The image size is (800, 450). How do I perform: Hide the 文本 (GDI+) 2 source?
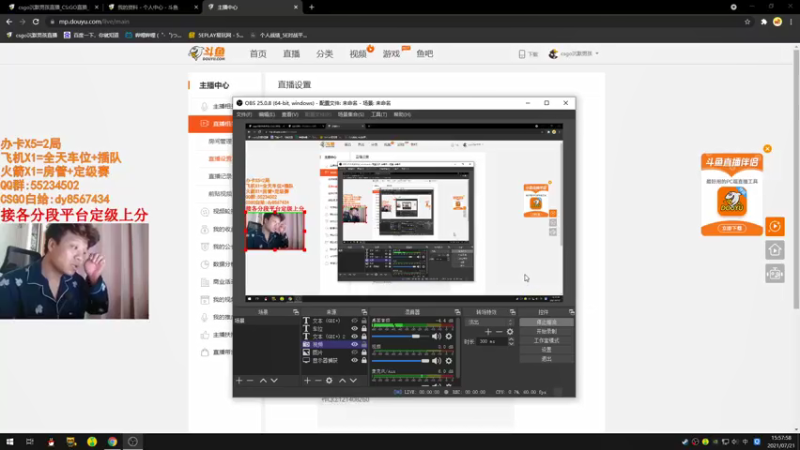click(x=355, y=336)
